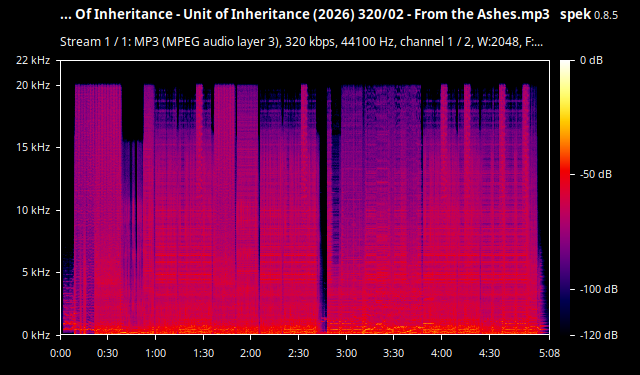Click the 3:00 time axis label

click(346, 353)
